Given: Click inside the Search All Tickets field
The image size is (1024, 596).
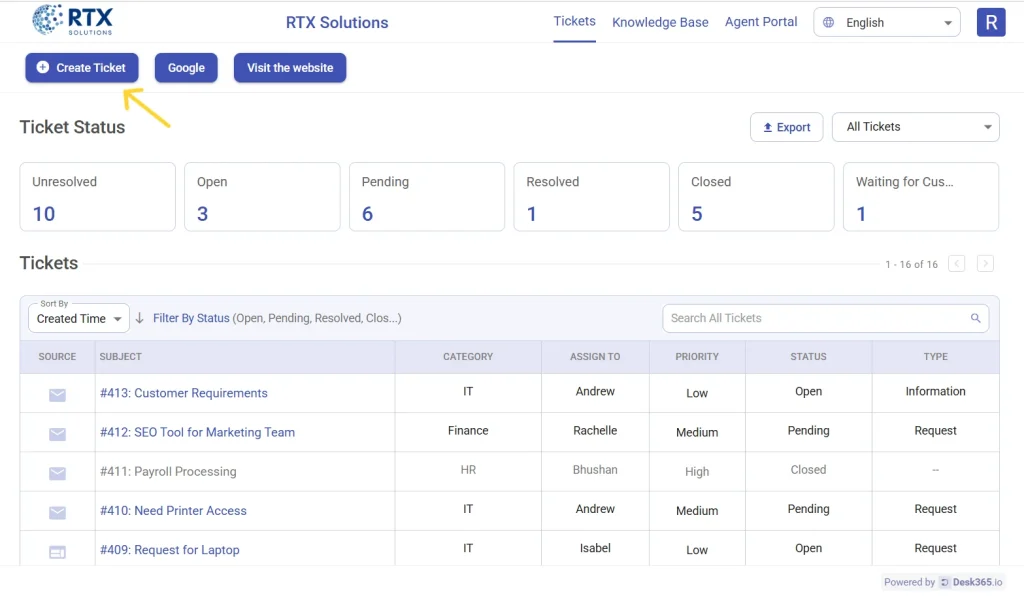Looking at the screenshot, I should click(820, 317).
